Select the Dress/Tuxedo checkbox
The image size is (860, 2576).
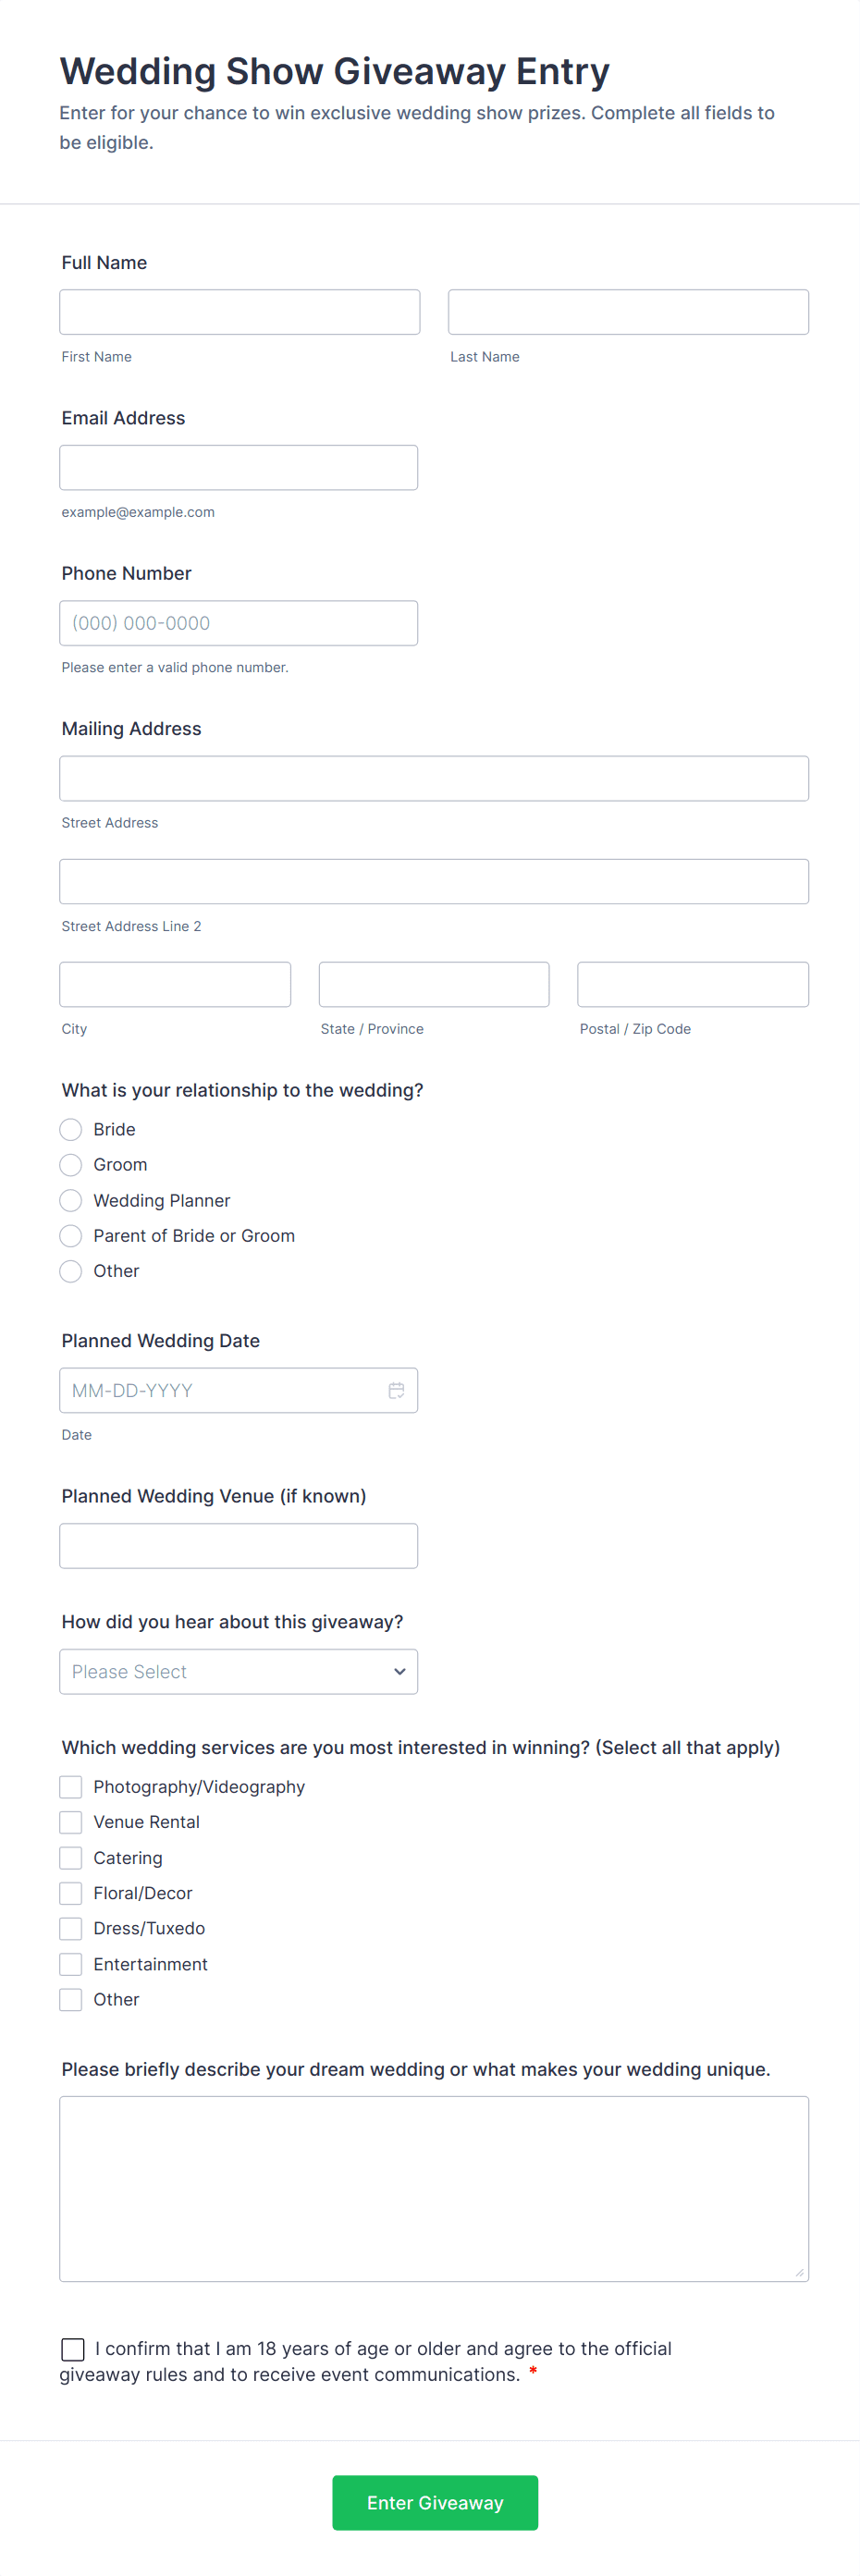click(71, 1928)
